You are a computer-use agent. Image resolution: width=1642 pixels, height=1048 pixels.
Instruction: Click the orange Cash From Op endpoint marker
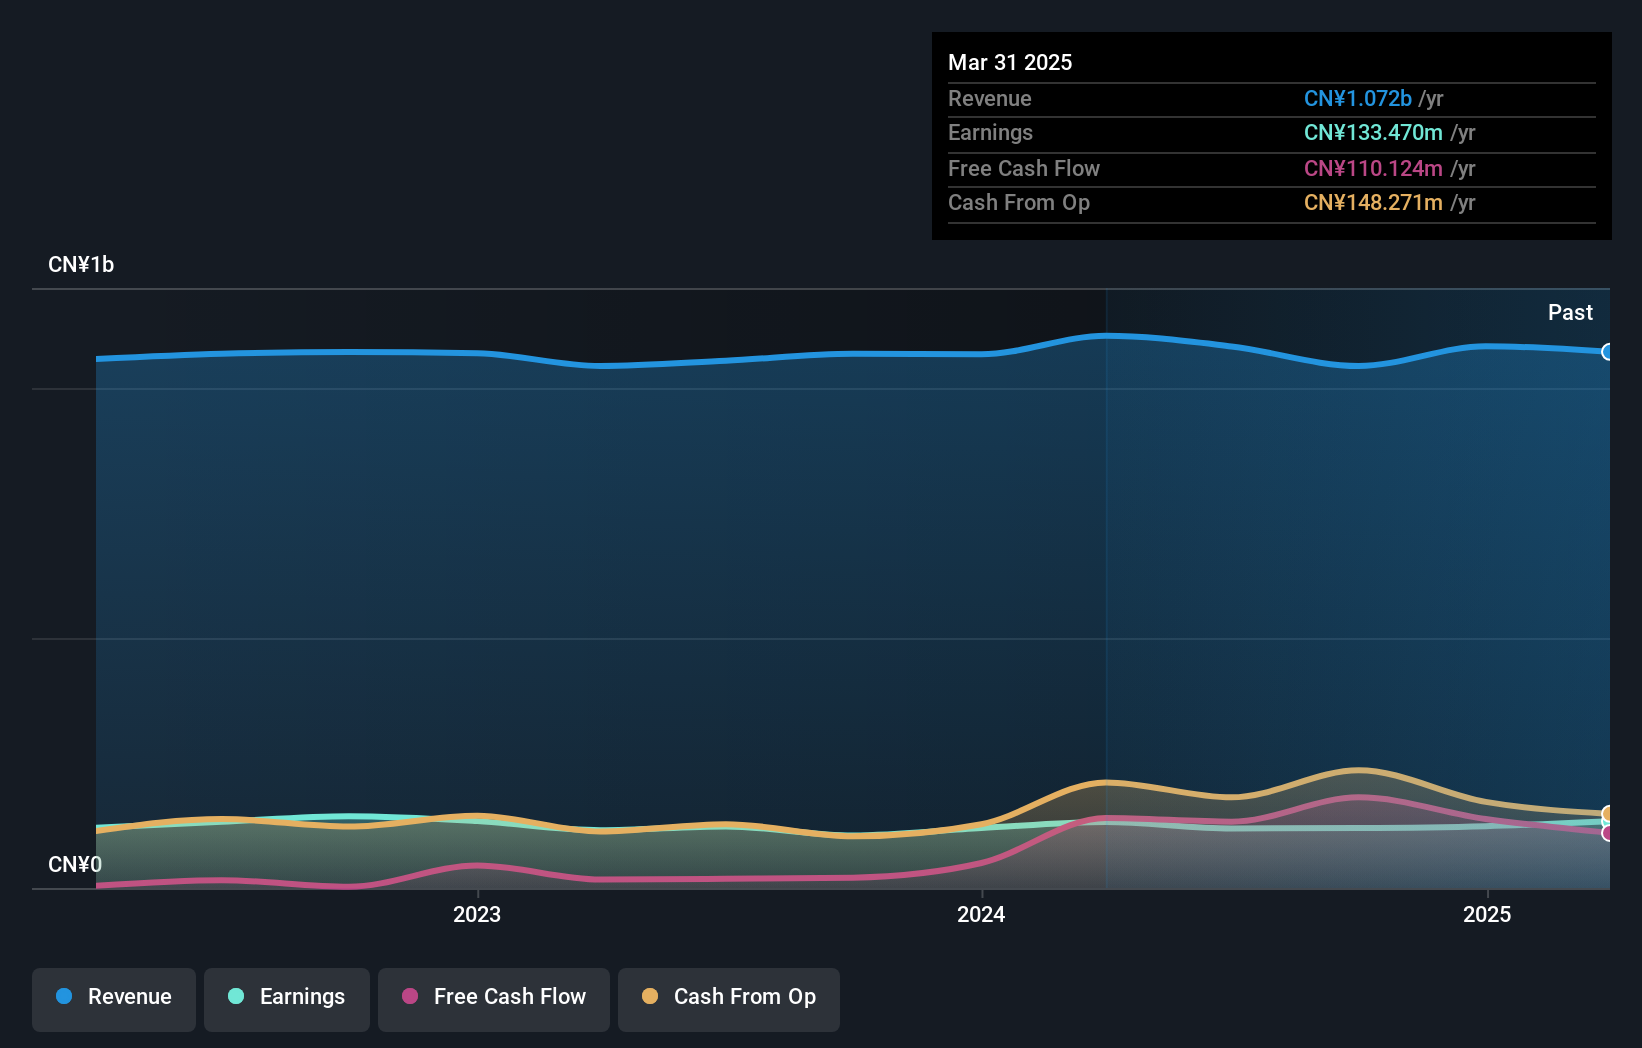coord(1607,814)
